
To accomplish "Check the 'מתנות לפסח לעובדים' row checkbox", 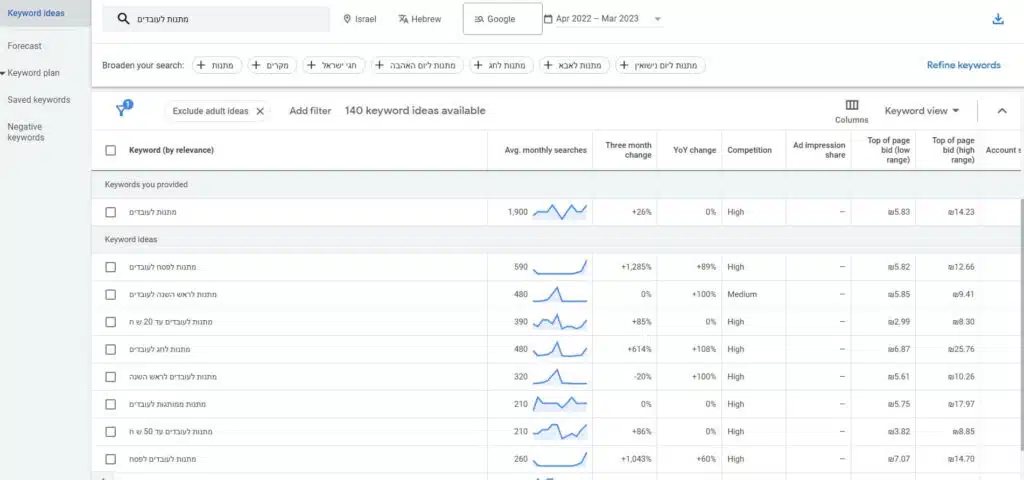I will pos(110,267).
